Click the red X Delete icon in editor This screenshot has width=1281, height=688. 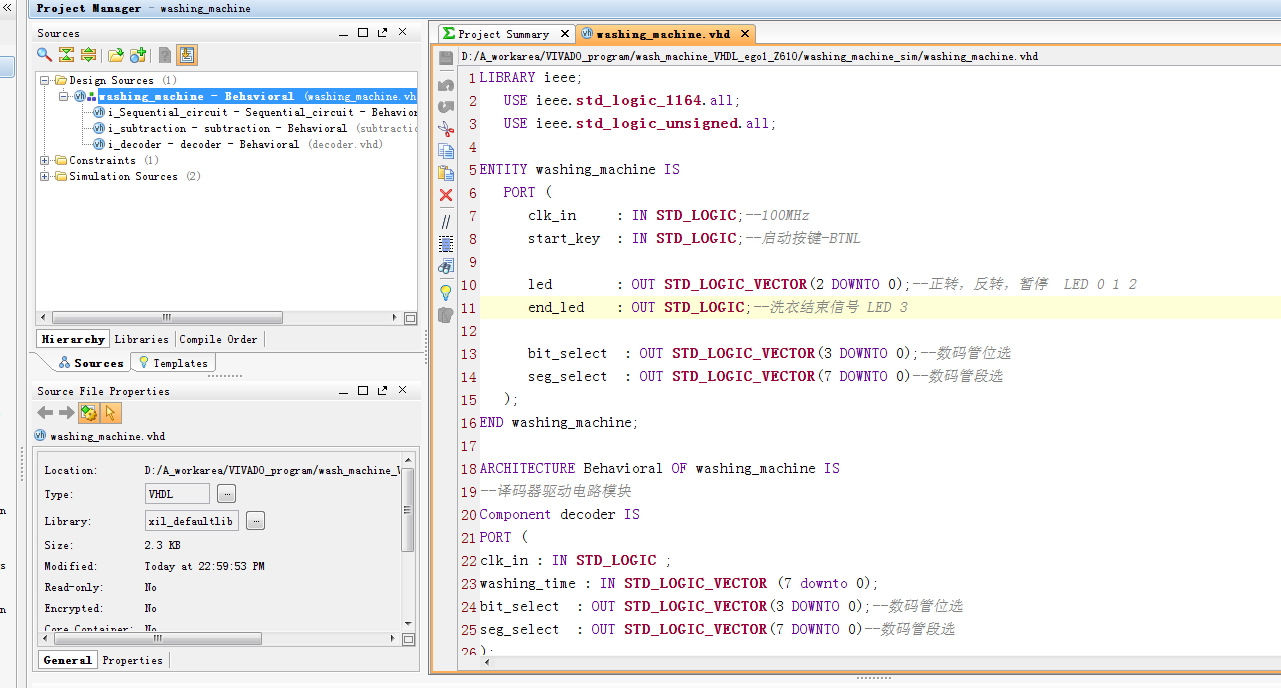coord(446,195)
